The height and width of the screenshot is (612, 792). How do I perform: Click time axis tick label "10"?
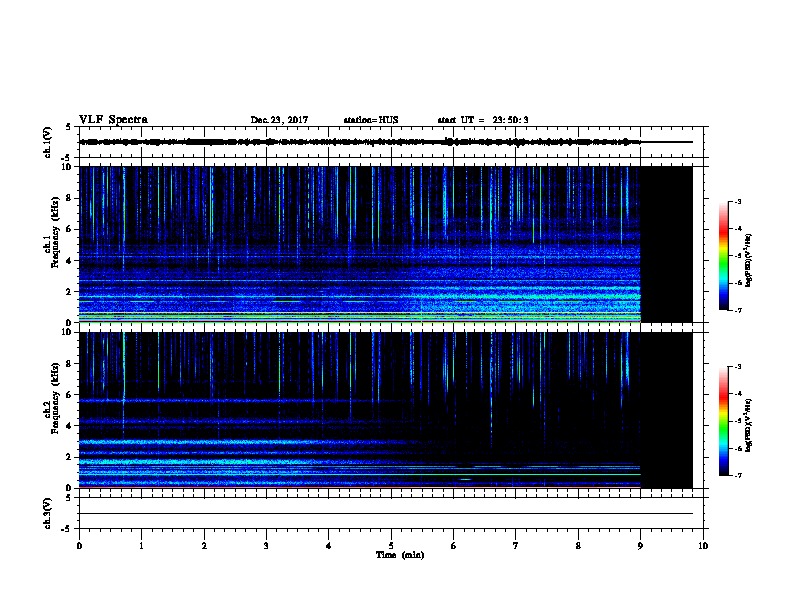click(x=703, y=546)
